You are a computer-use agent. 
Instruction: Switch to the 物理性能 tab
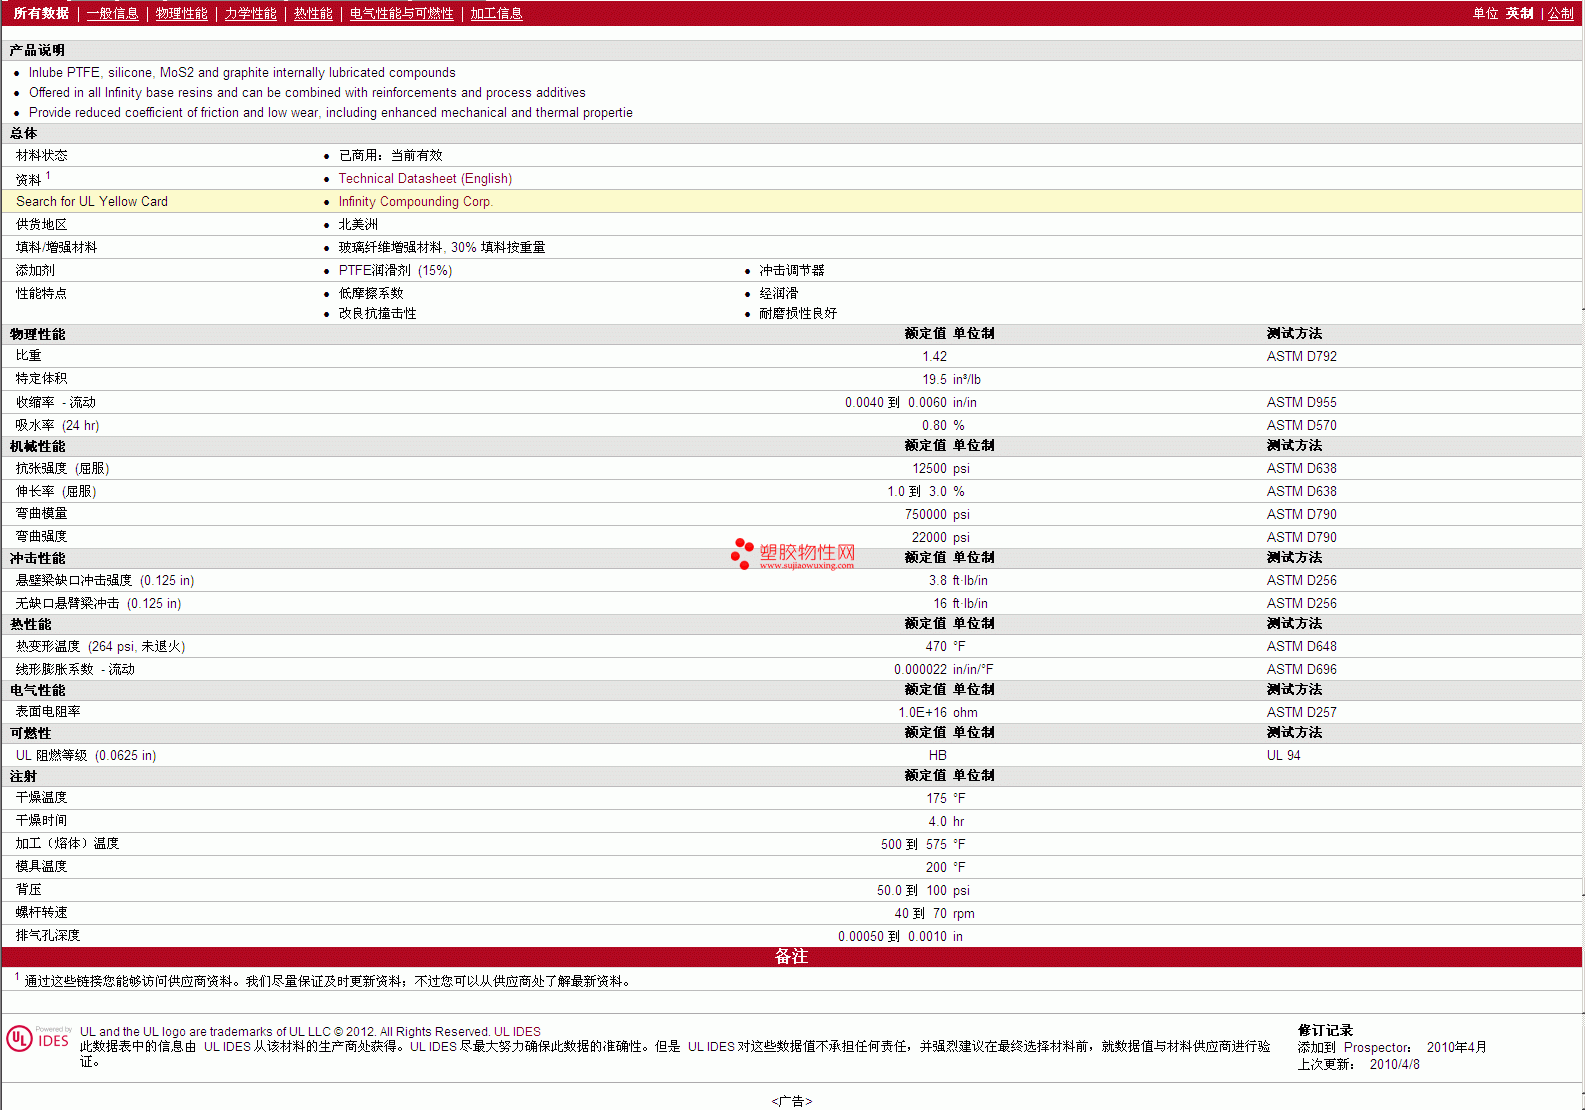(182, 14)
